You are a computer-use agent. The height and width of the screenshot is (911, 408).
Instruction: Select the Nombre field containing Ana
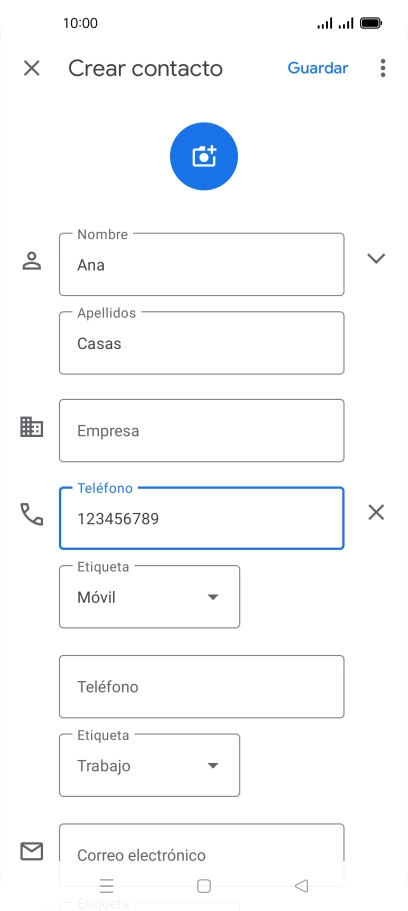202,264
